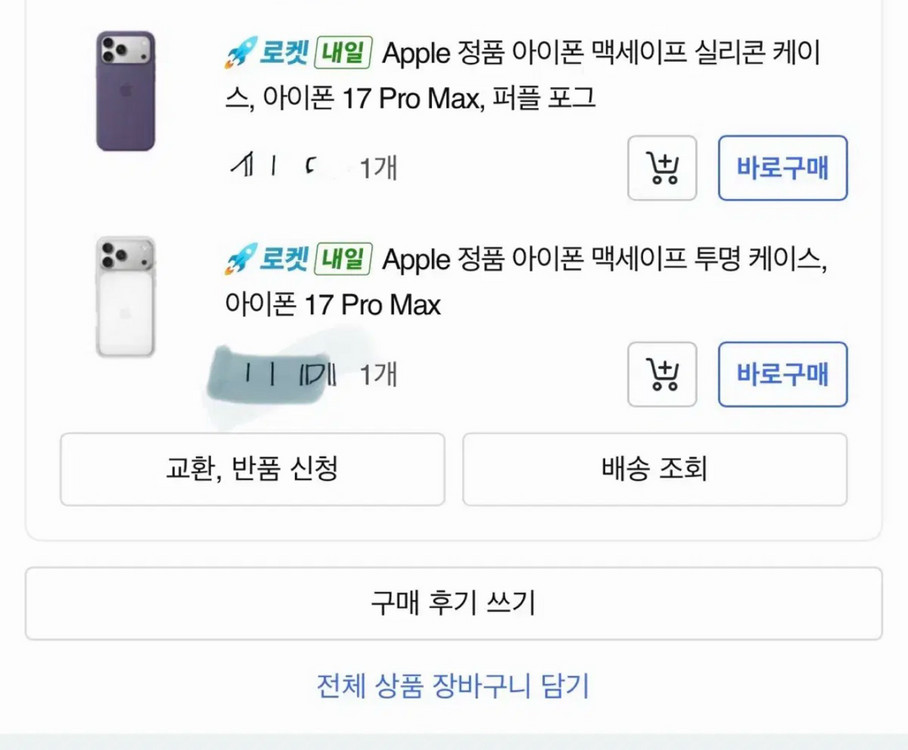Select the 내일 delivery badge on the second item

pos(343,258)
